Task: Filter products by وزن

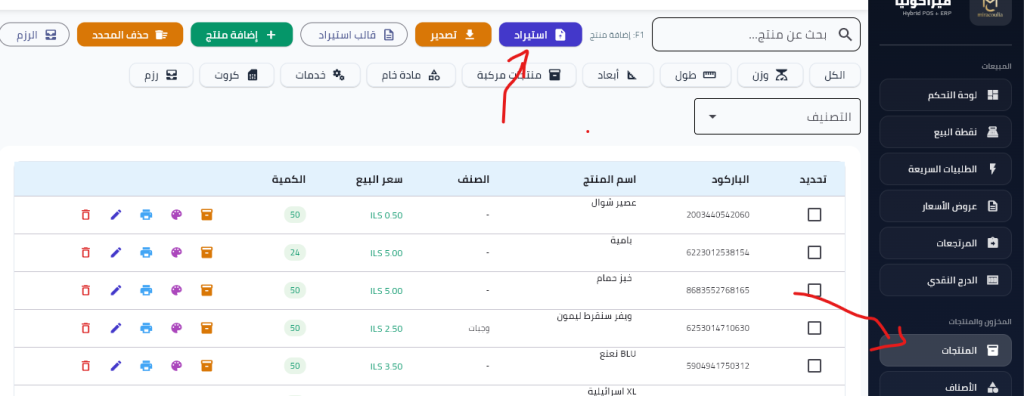Action: point(770,75)
